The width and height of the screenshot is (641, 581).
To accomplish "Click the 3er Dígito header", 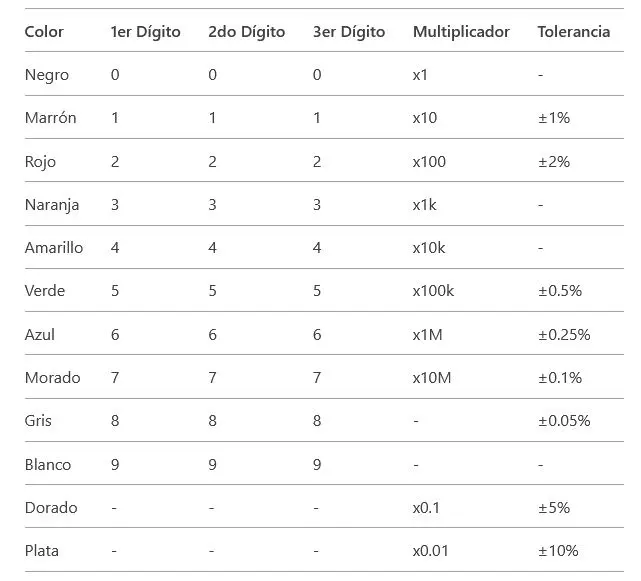I will [349, 32].
